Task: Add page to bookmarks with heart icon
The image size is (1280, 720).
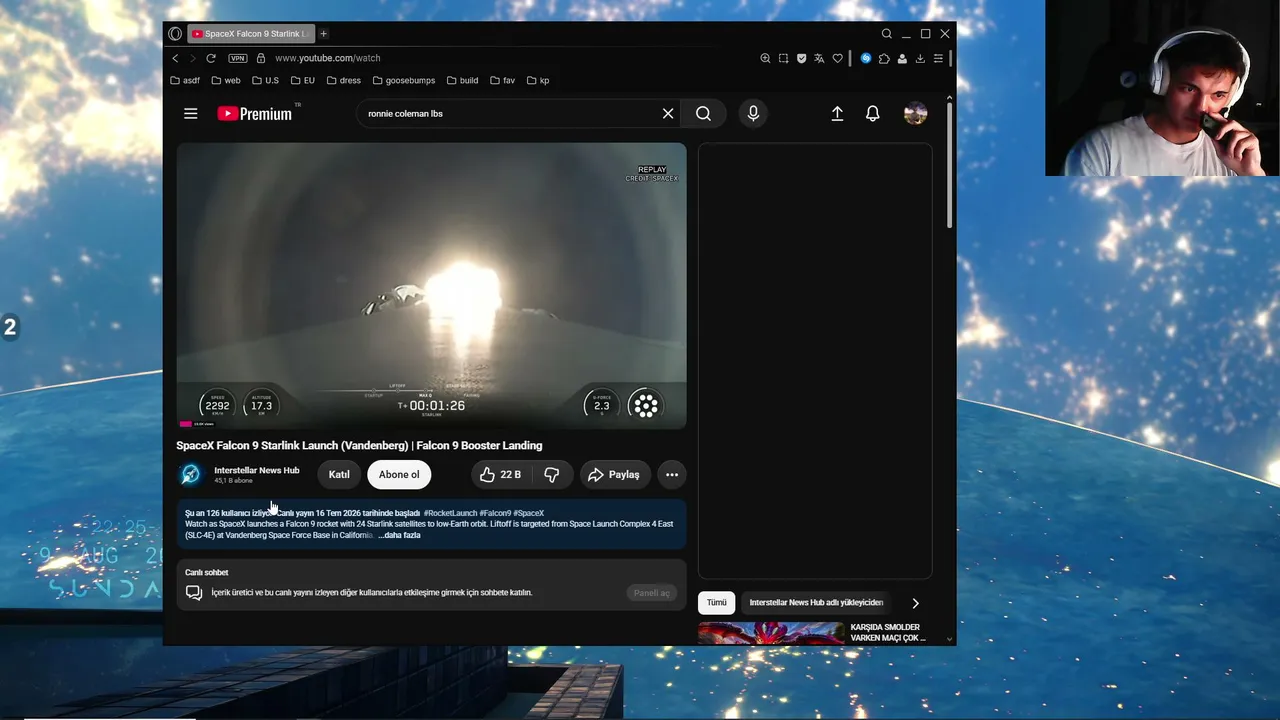Action: 837,59
